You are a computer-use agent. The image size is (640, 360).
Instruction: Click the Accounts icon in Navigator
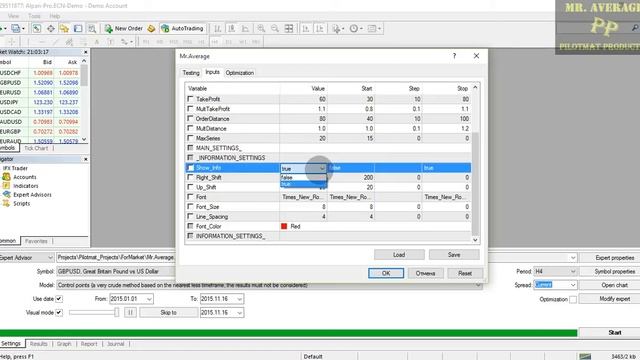tap(7, 177)
